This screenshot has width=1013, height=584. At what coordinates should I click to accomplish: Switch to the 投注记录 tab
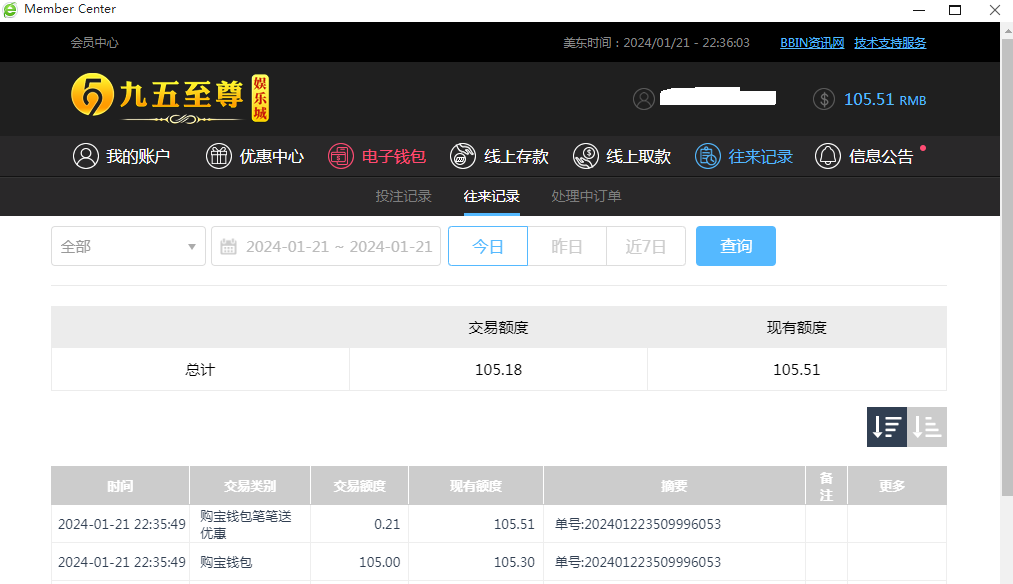click(403, 196)
